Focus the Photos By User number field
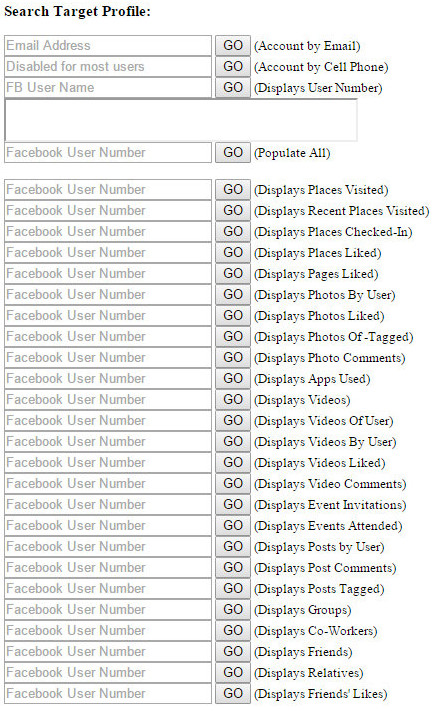The height and width of the screenshot is (711, 442). pyautogui.click(x=108, y=295)
